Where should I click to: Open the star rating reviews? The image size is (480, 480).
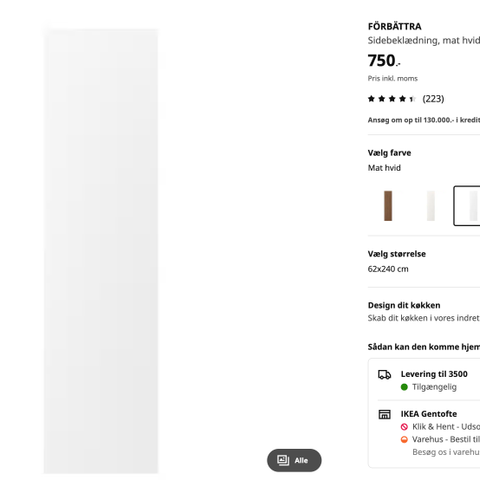(391, 99)
